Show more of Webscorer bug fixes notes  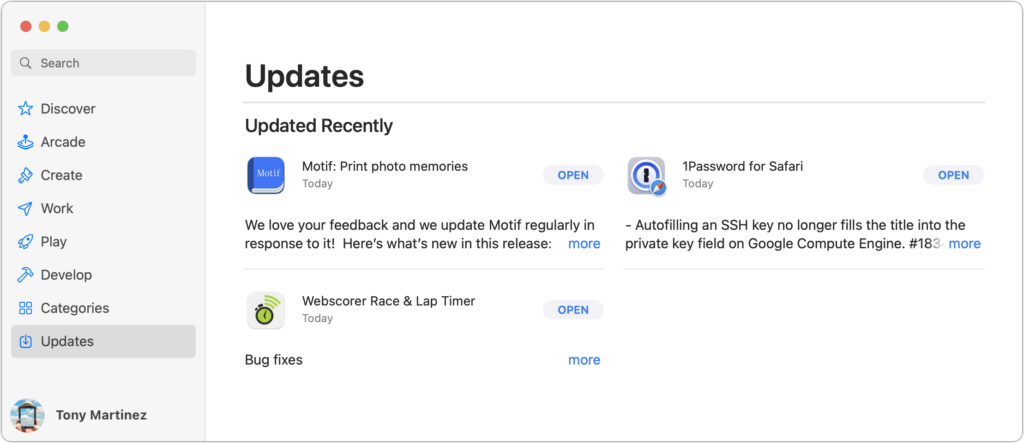[584, 360]
